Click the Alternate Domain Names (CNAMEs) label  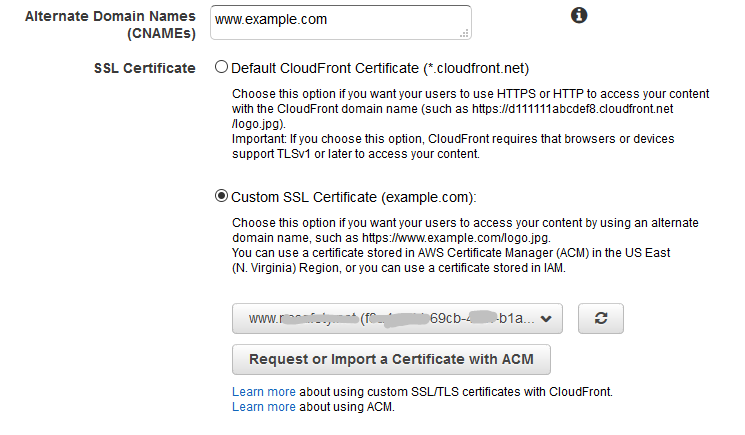tap(110, 25)
